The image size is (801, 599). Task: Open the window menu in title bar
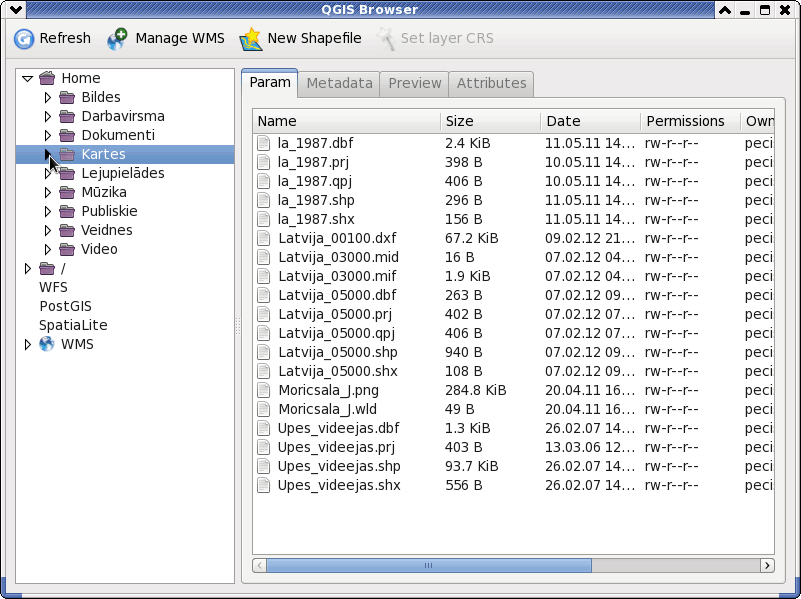[x=15, y=10]
